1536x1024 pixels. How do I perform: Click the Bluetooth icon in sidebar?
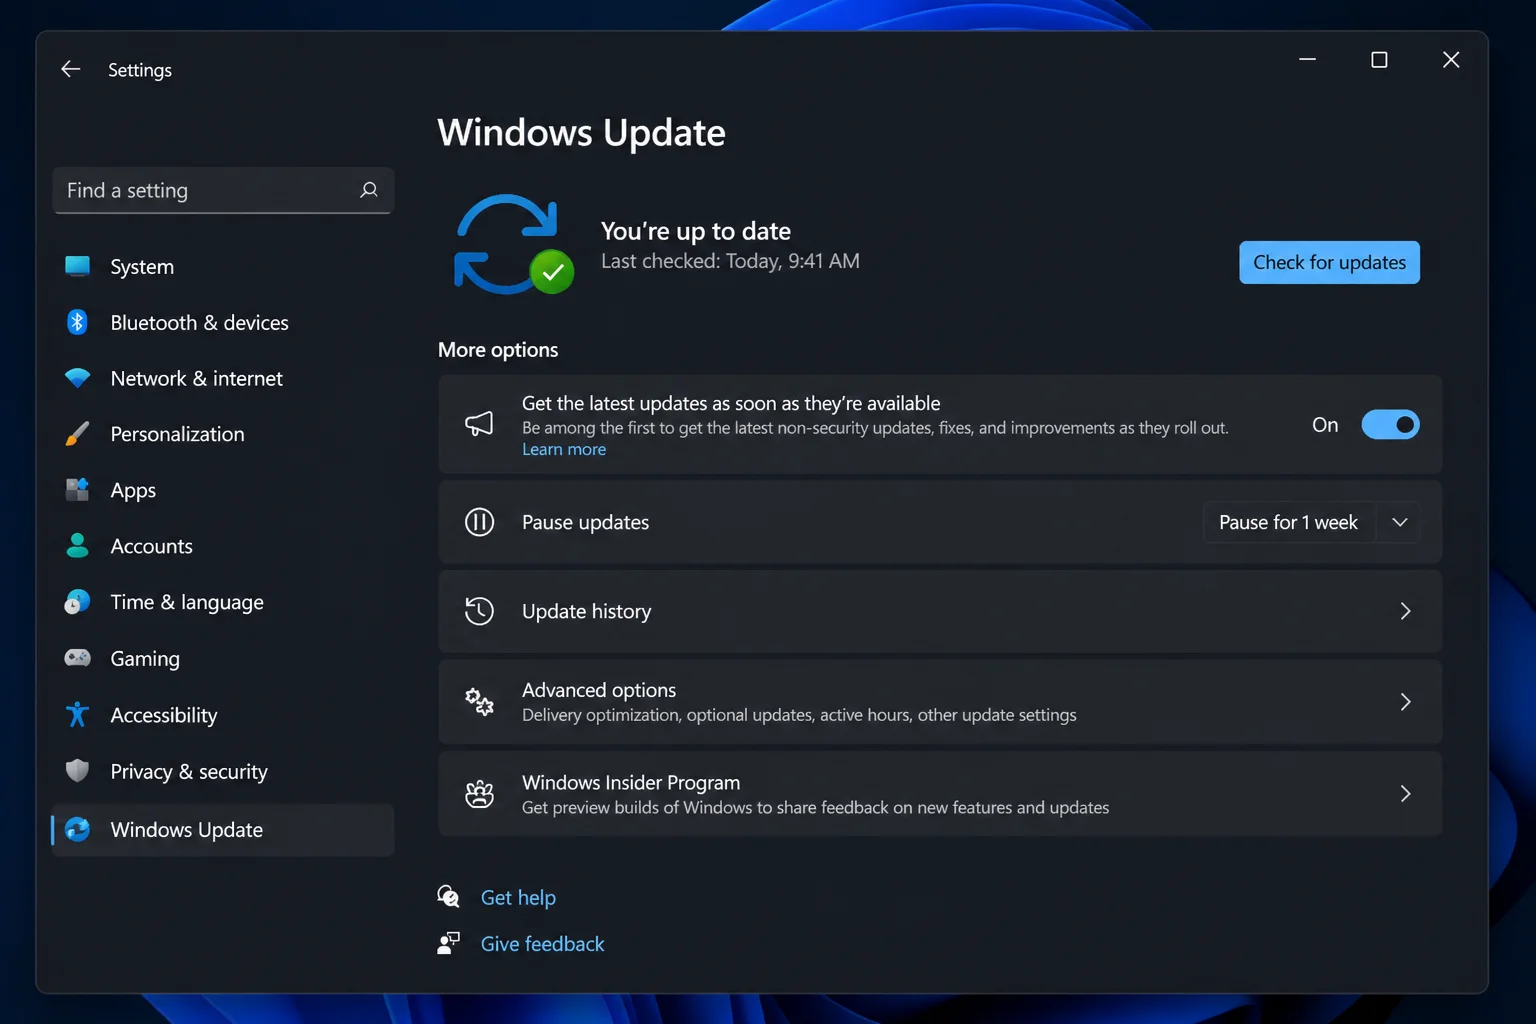[77, 322]
